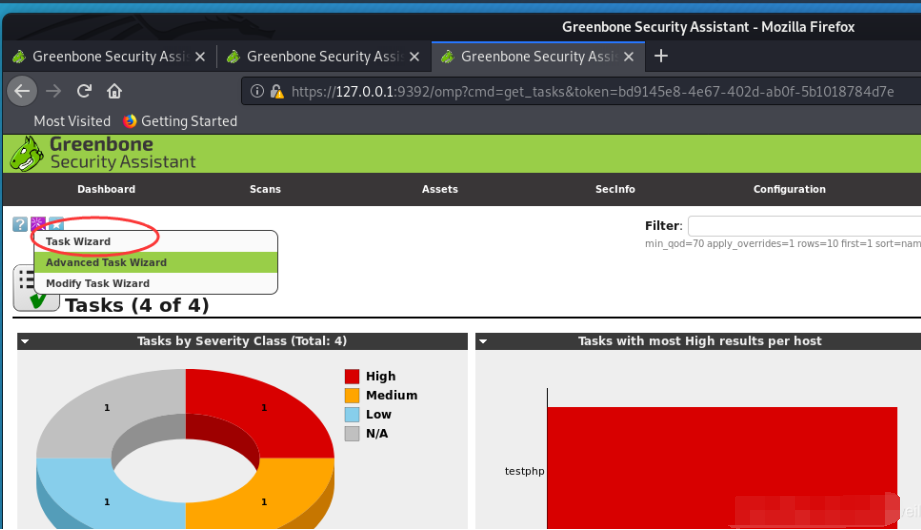921x530 pixels.
Task: Open a new tab with the plus icon
Action: pos(661,56)
